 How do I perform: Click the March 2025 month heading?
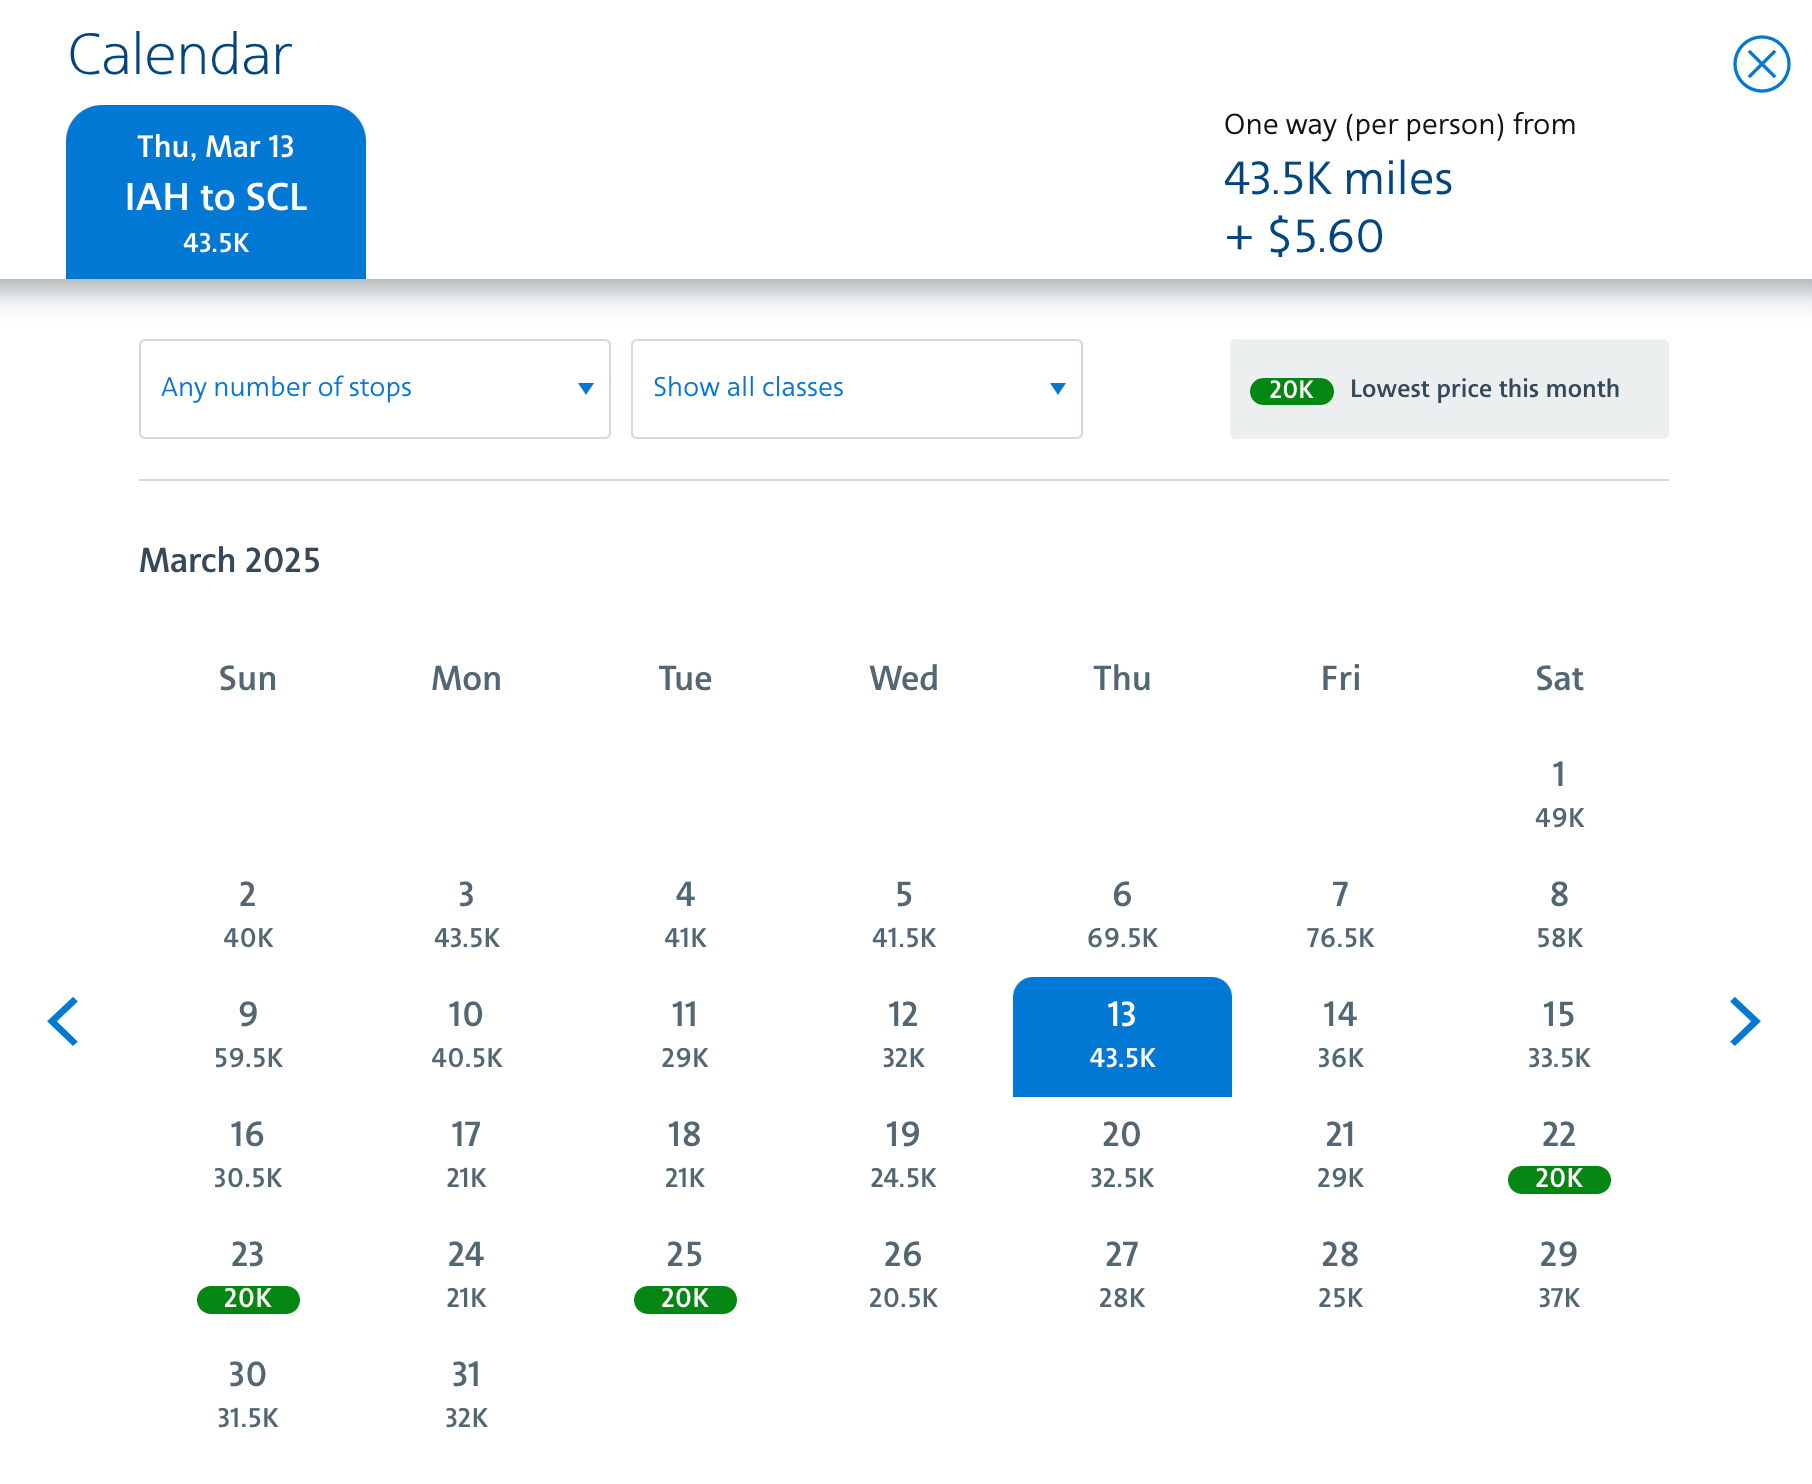[229, 561]
